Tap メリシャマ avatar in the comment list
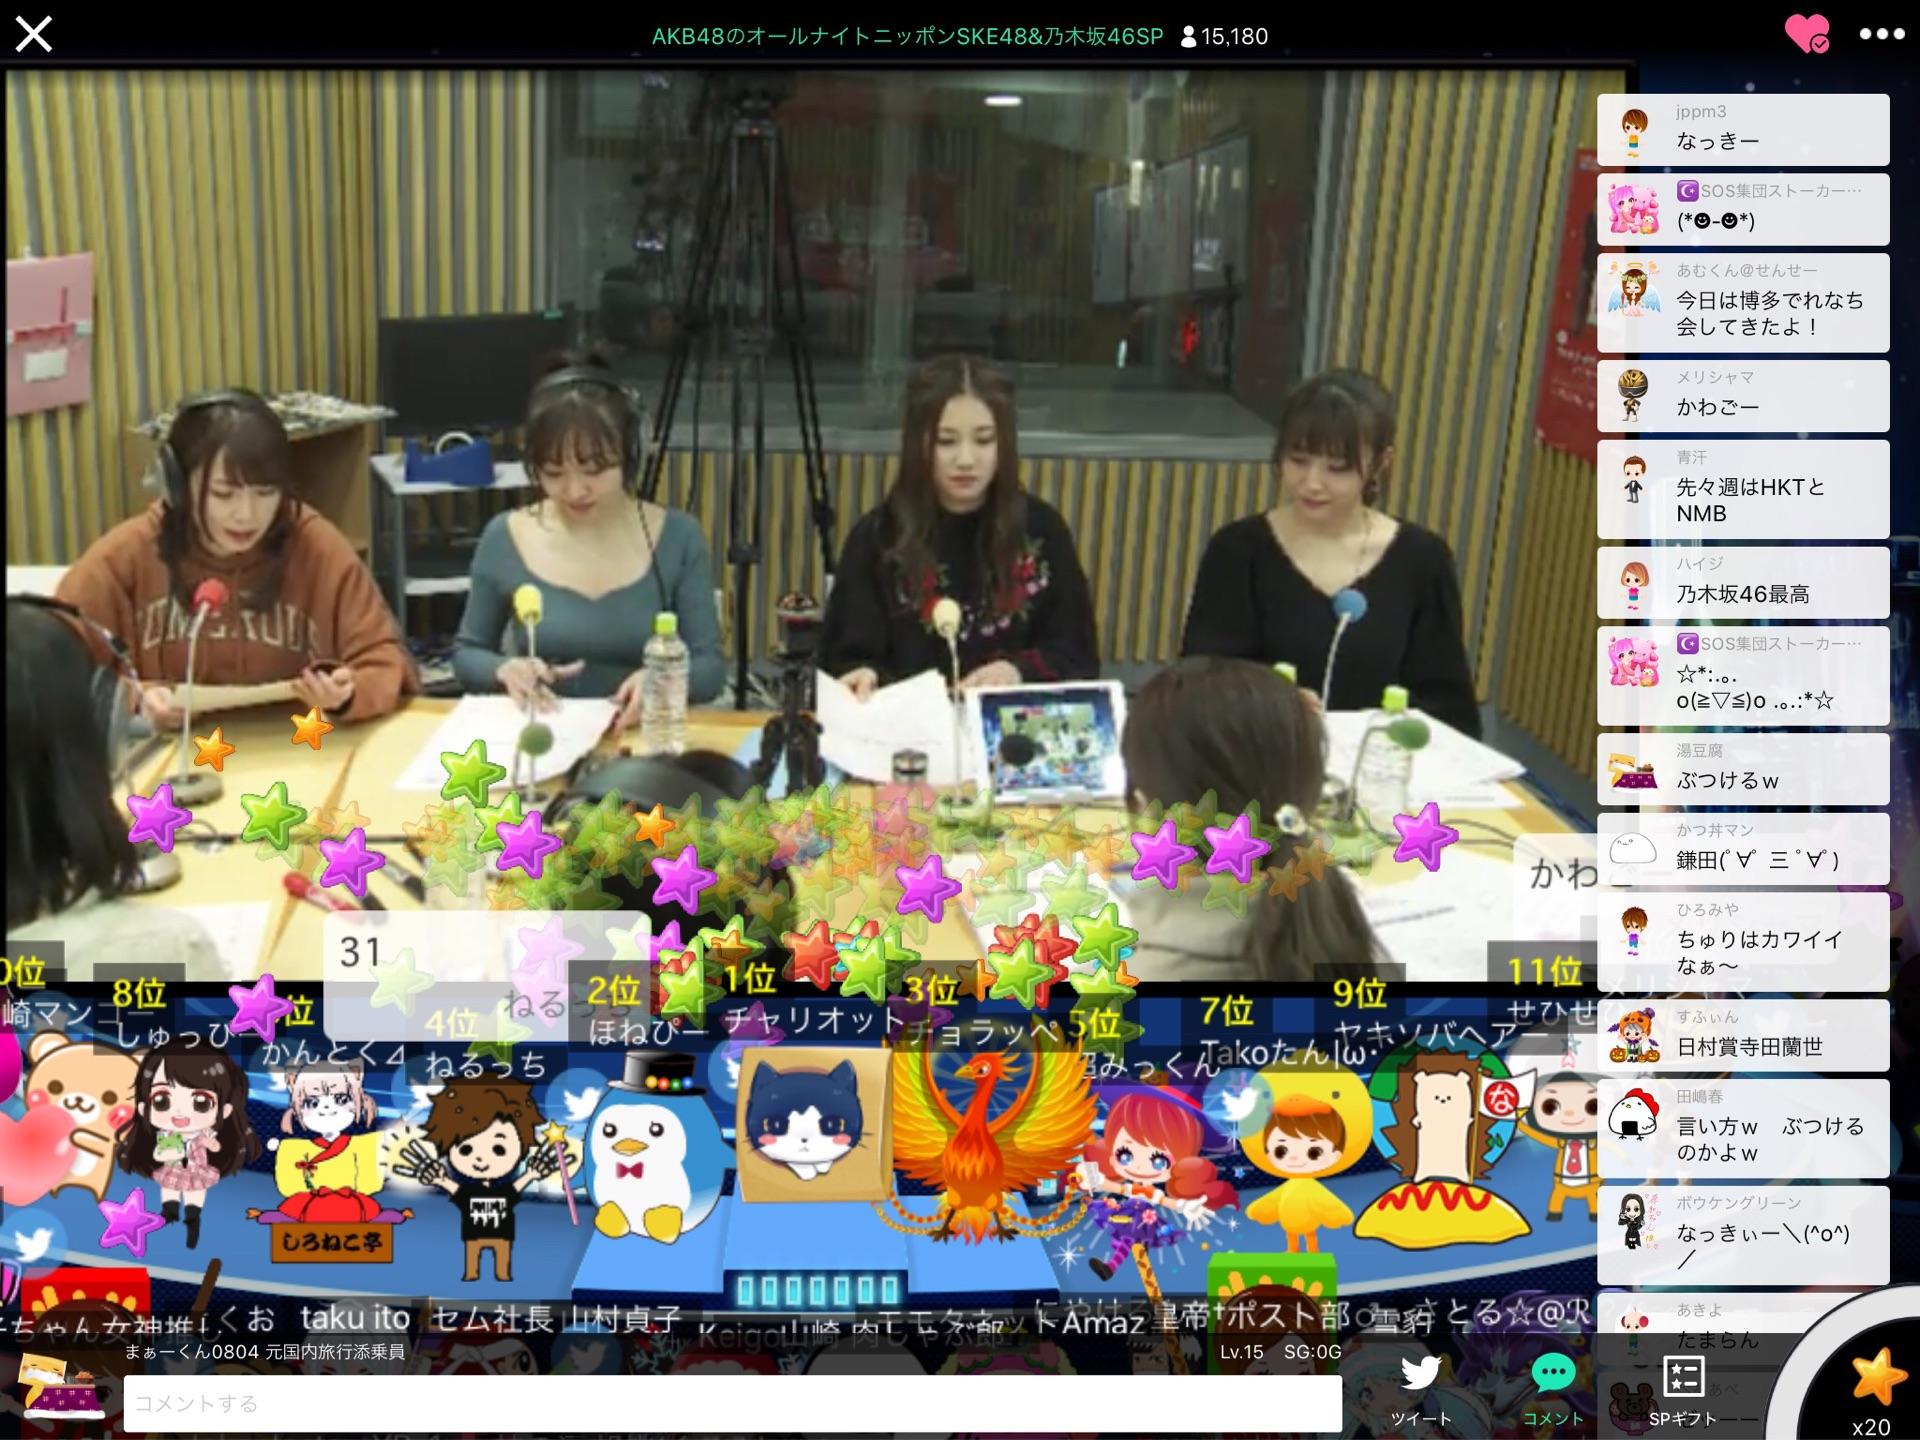 1634,396
